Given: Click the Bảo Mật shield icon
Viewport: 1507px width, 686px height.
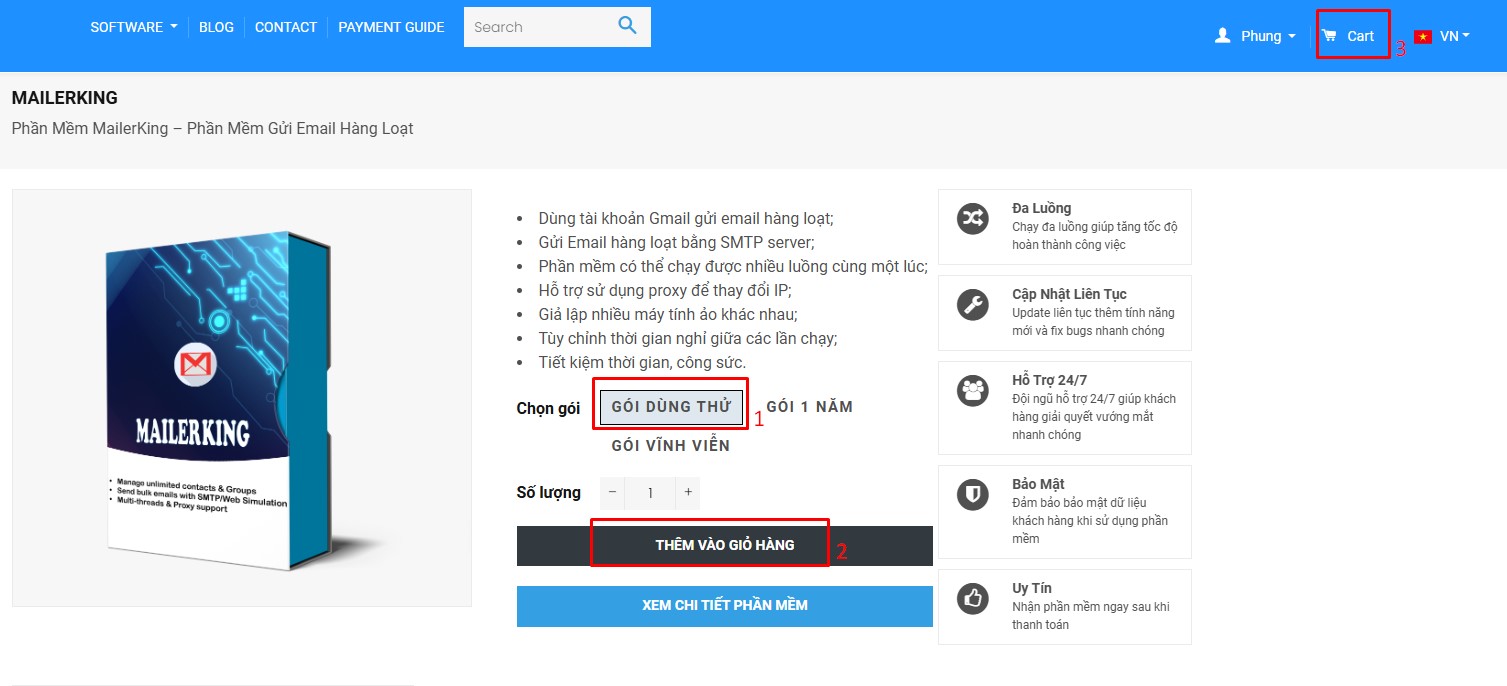Looking at the screenshot, I should click(972, 494).
